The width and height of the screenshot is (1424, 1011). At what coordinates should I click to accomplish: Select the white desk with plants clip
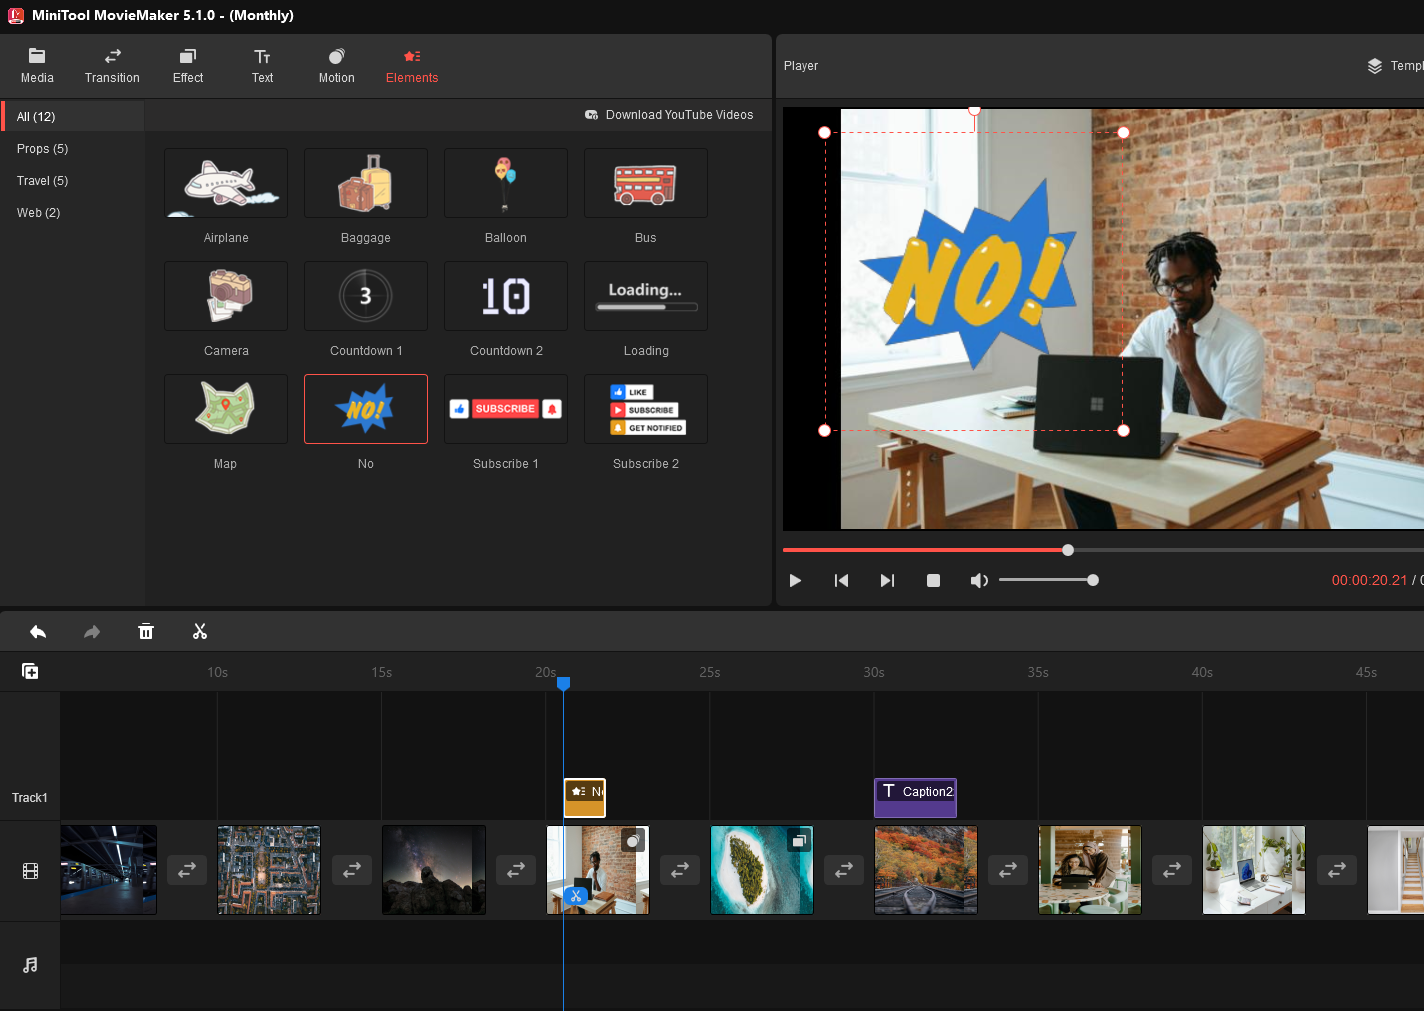coord(1254,869)
